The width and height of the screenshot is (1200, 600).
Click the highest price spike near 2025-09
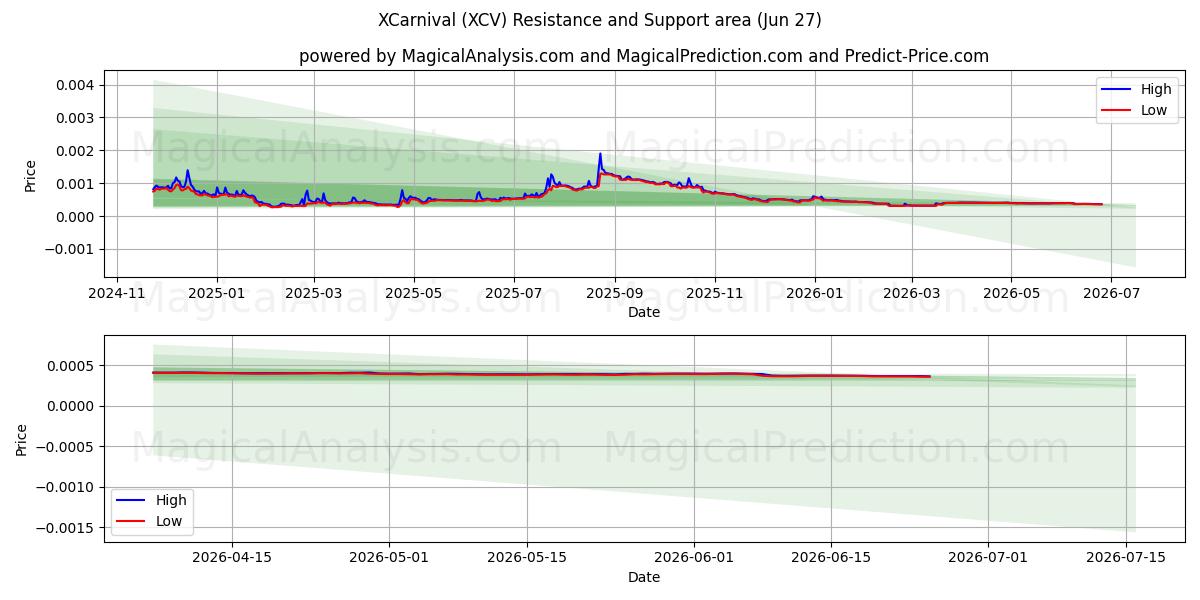pyautogui.click(x=600, y=154)
